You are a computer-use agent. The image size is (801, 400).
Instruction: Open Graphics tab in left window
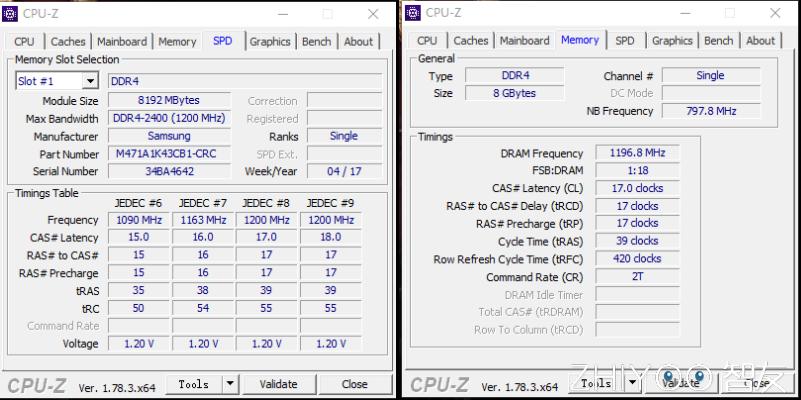point(270,42)
